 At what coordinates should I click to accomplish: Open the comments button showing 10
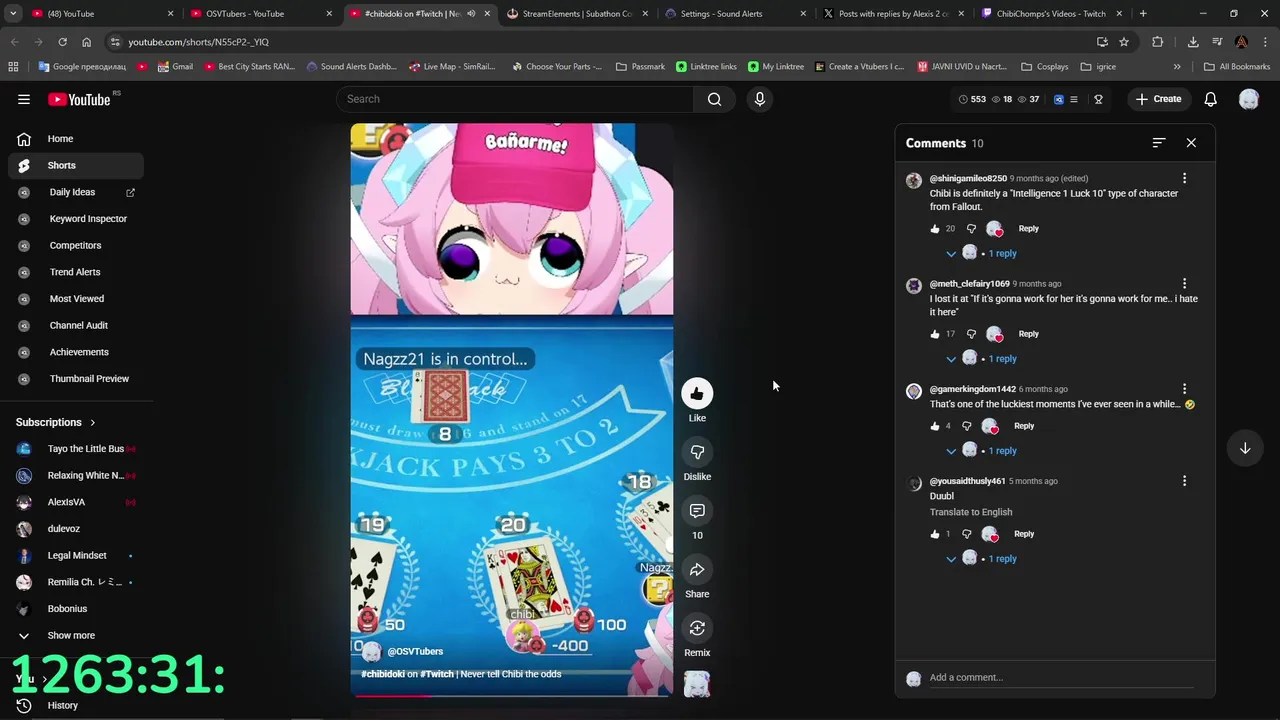[697, 511]
